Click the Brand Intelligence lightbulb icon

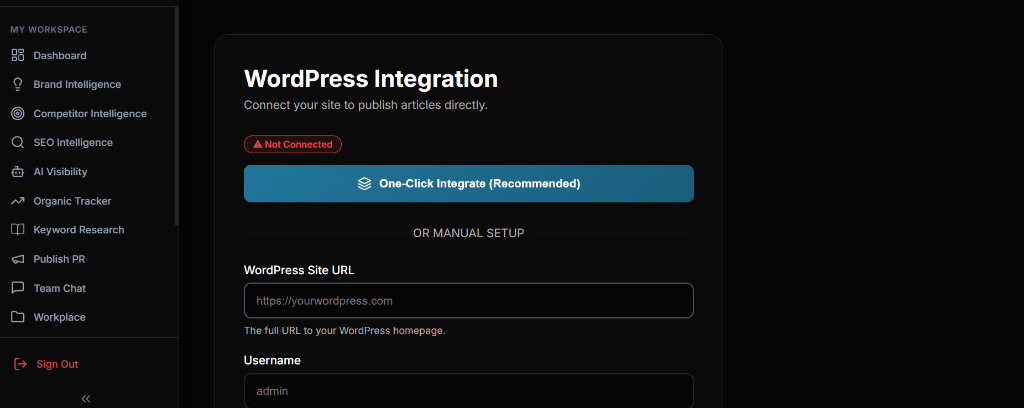[x=18, y=84]
